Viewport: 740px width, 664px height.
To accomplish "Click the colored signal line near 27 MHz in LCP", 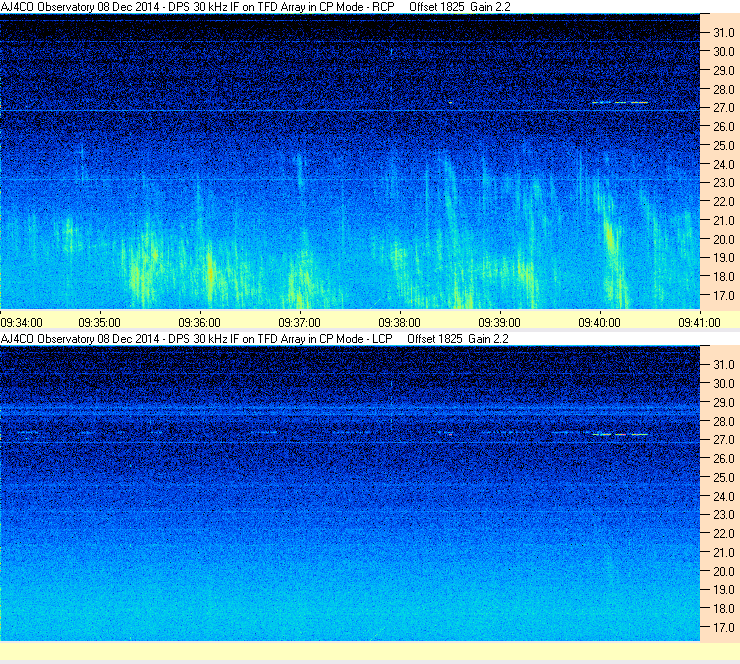I will (x=620, y=434).
